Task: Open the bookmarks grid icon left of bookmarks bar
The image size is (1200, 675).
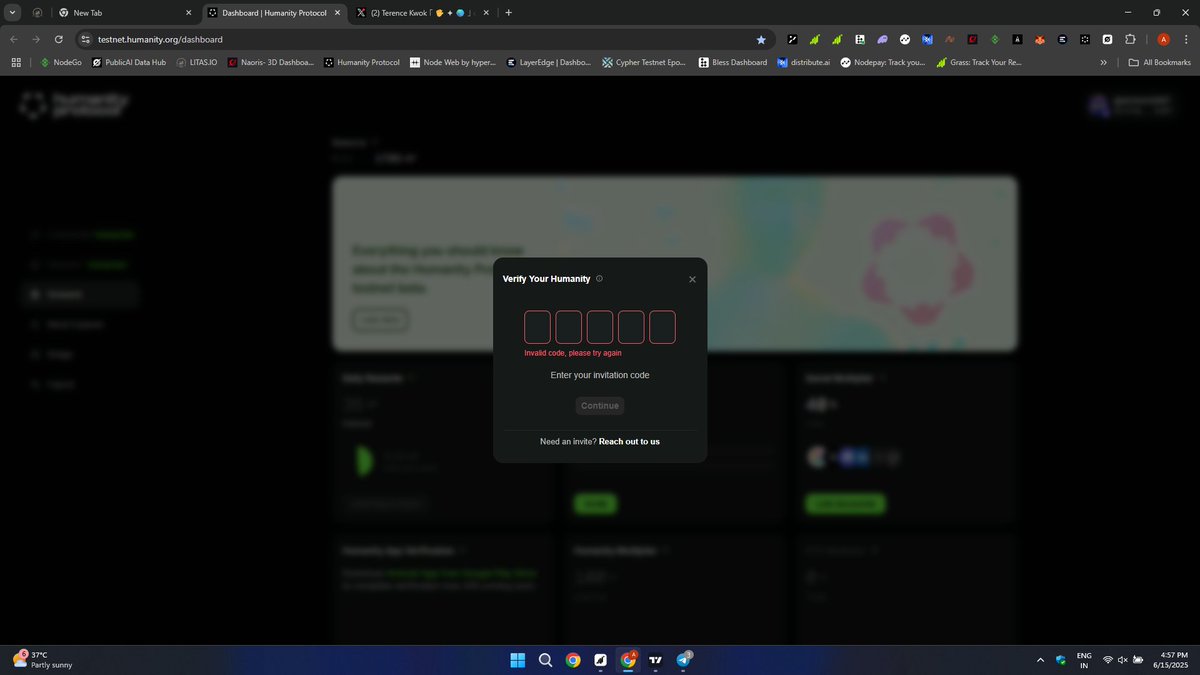Action: click(16, 62)
